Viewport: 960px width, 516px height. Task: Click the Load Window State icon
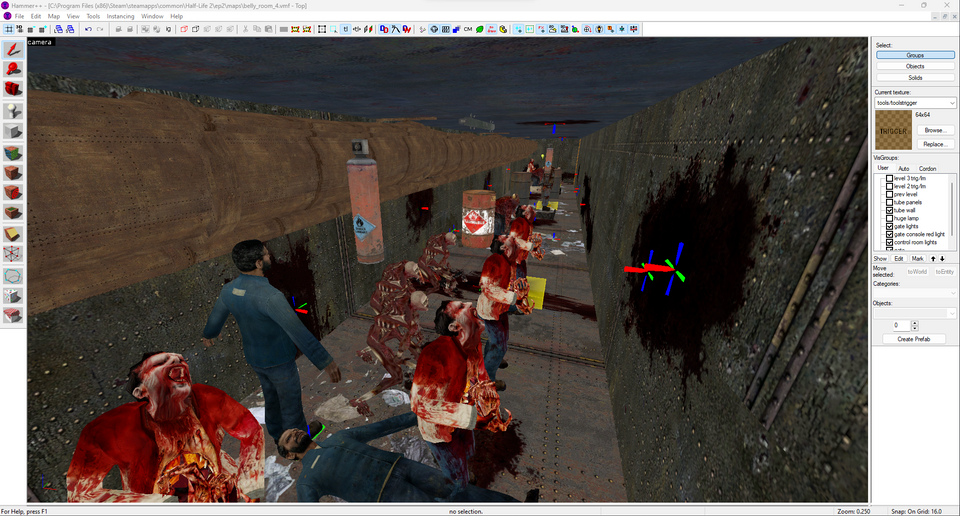(x=58, y=29)
